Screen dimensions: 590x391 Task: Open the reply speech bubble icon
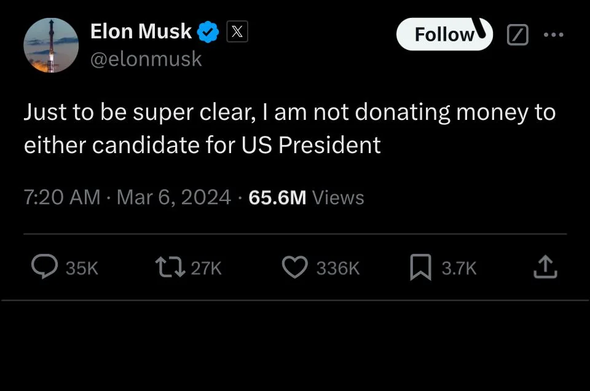44,267
